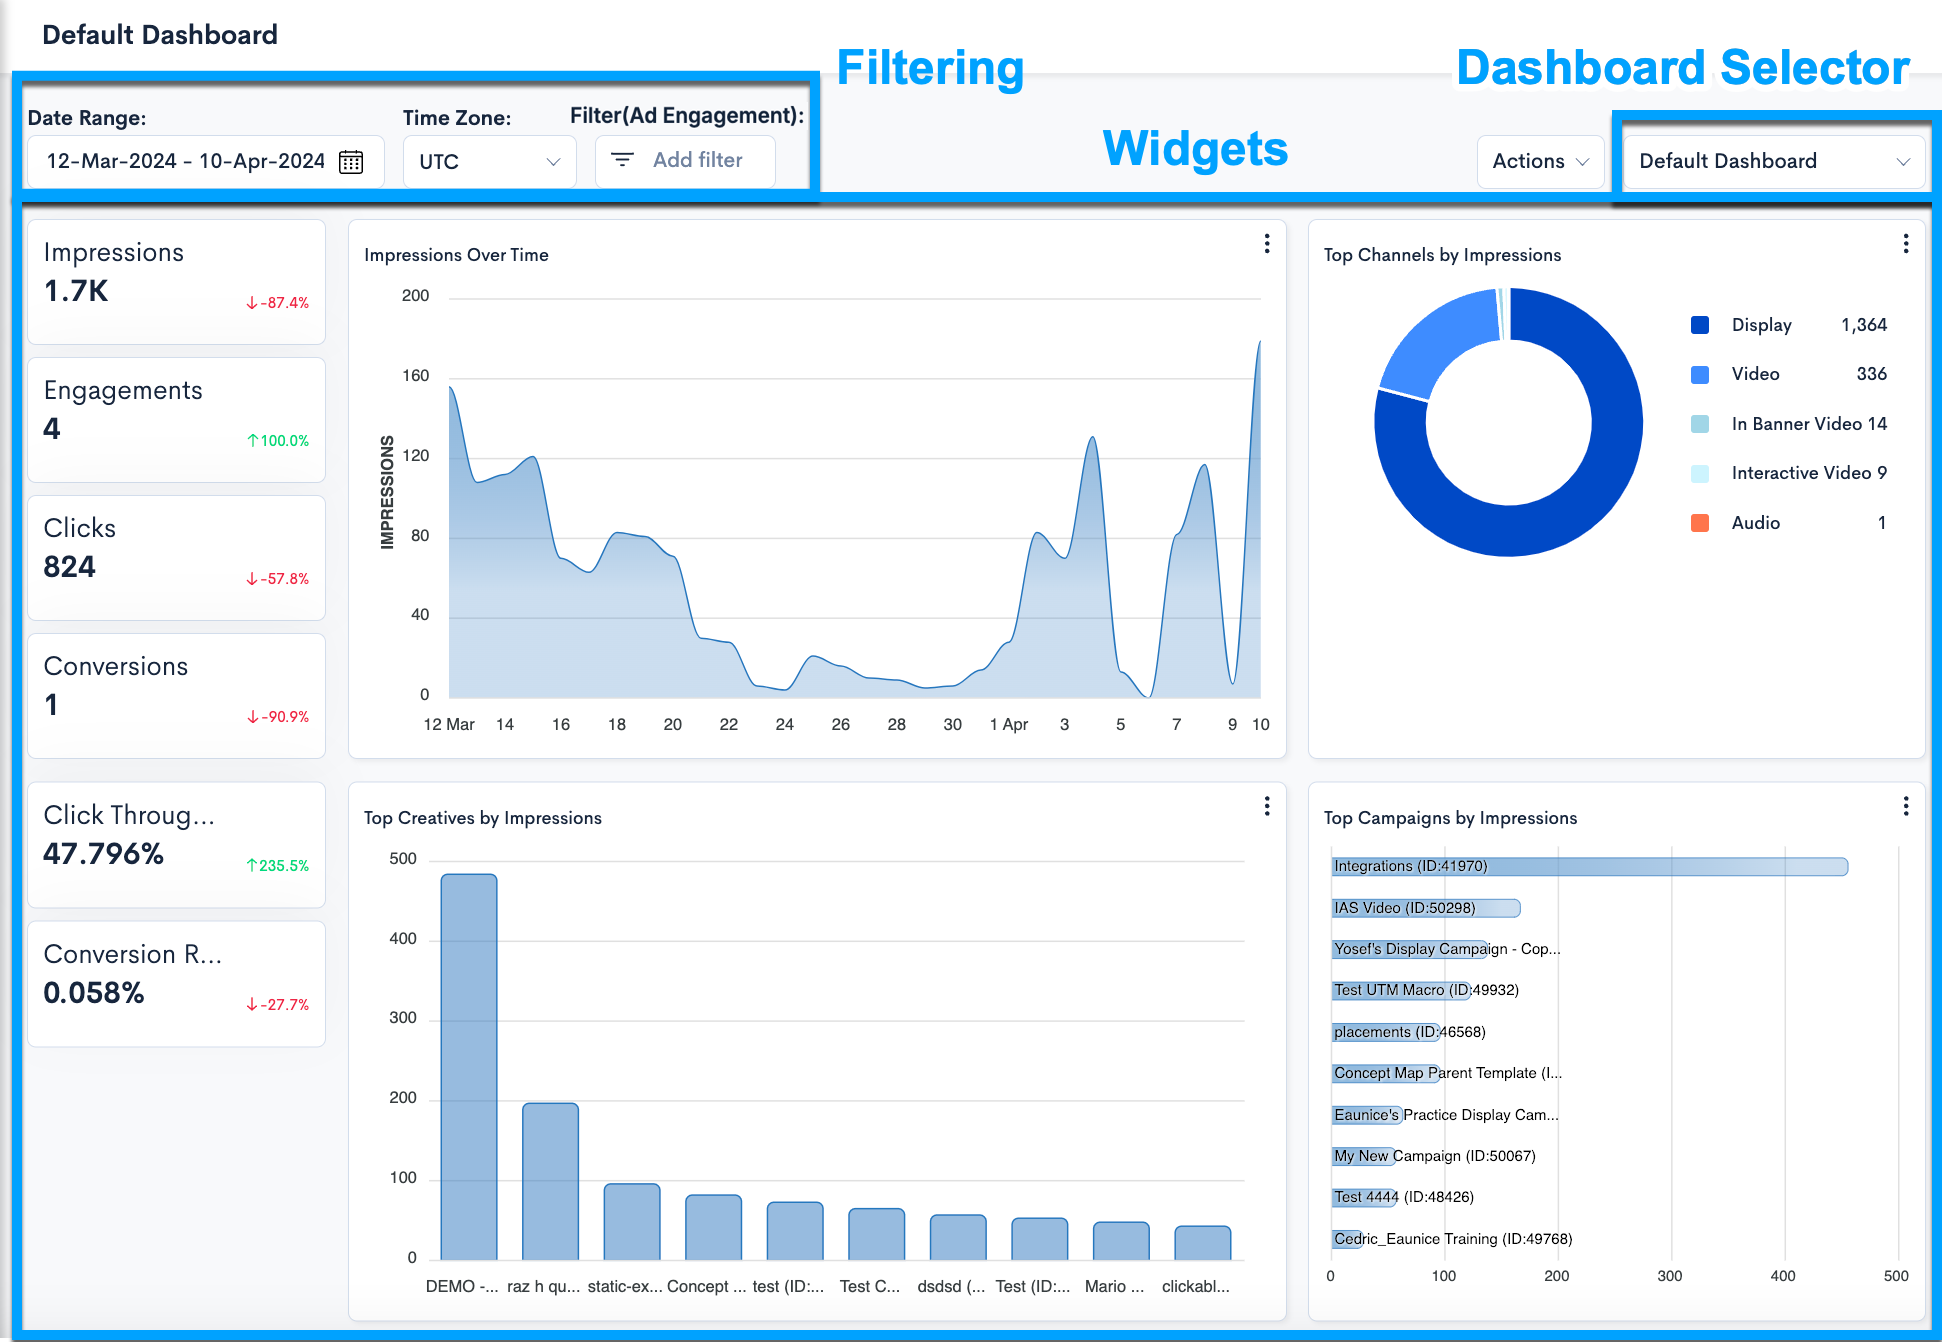Click the Top Creatives by Impressions title

click(x=483, y=818)
